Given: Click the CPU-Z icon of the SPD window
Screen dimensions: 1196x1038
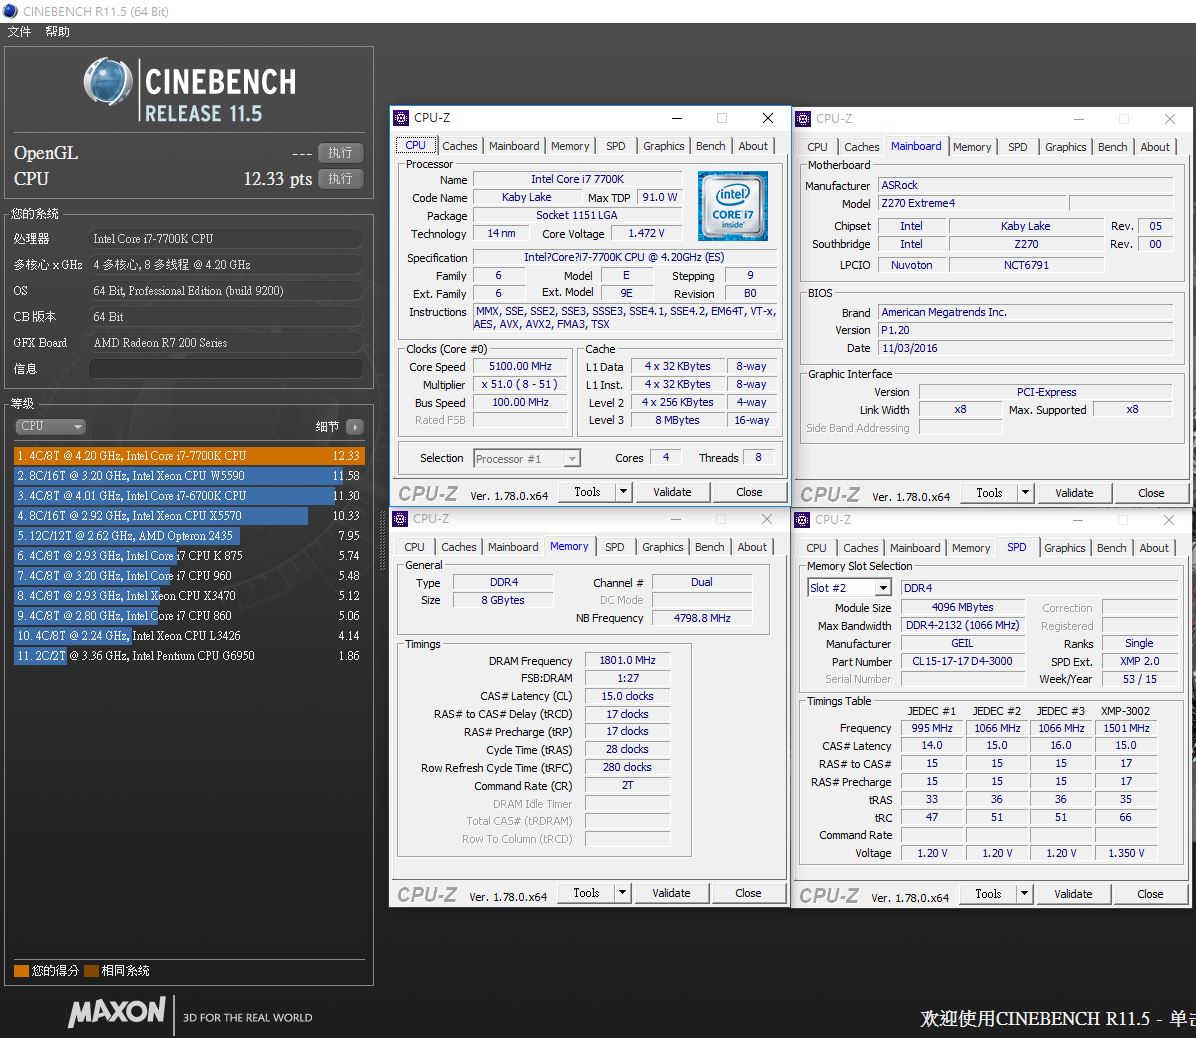Looking at the screenshot, I should [x=802, y=519].
